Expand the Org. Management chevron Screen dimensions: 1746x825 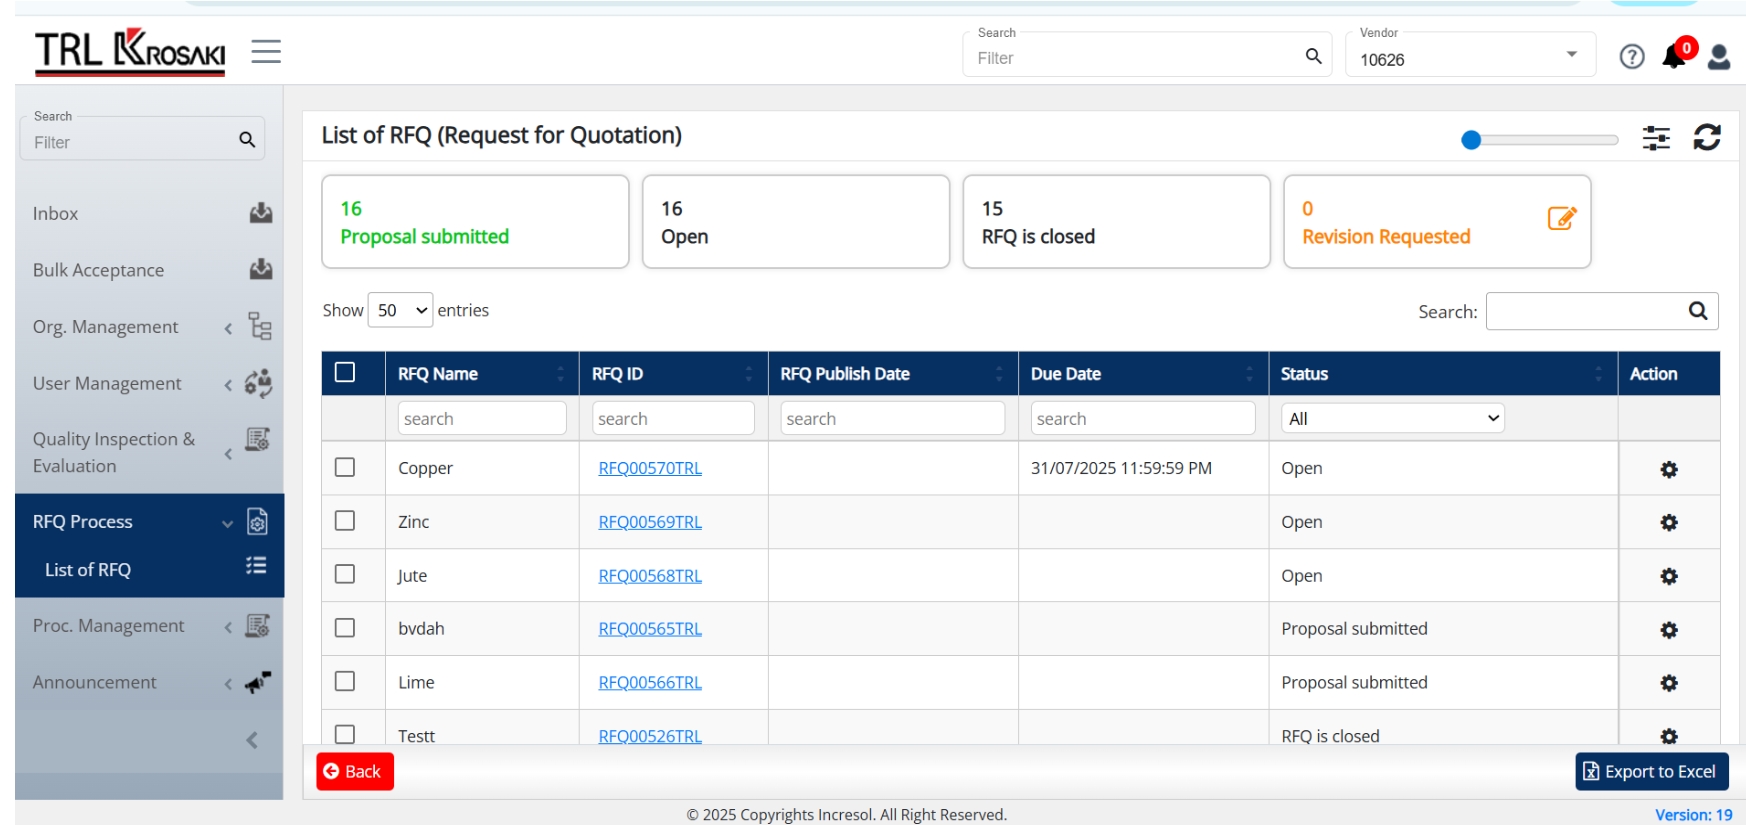(228, 328)
